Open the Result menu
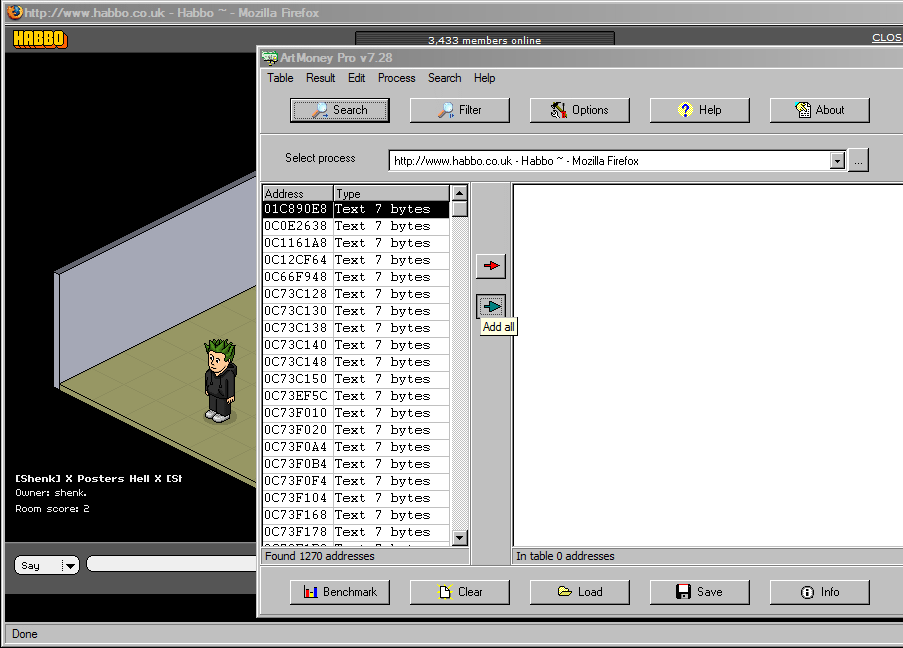This screenshot has width=903, height=648. coord(320,78)
